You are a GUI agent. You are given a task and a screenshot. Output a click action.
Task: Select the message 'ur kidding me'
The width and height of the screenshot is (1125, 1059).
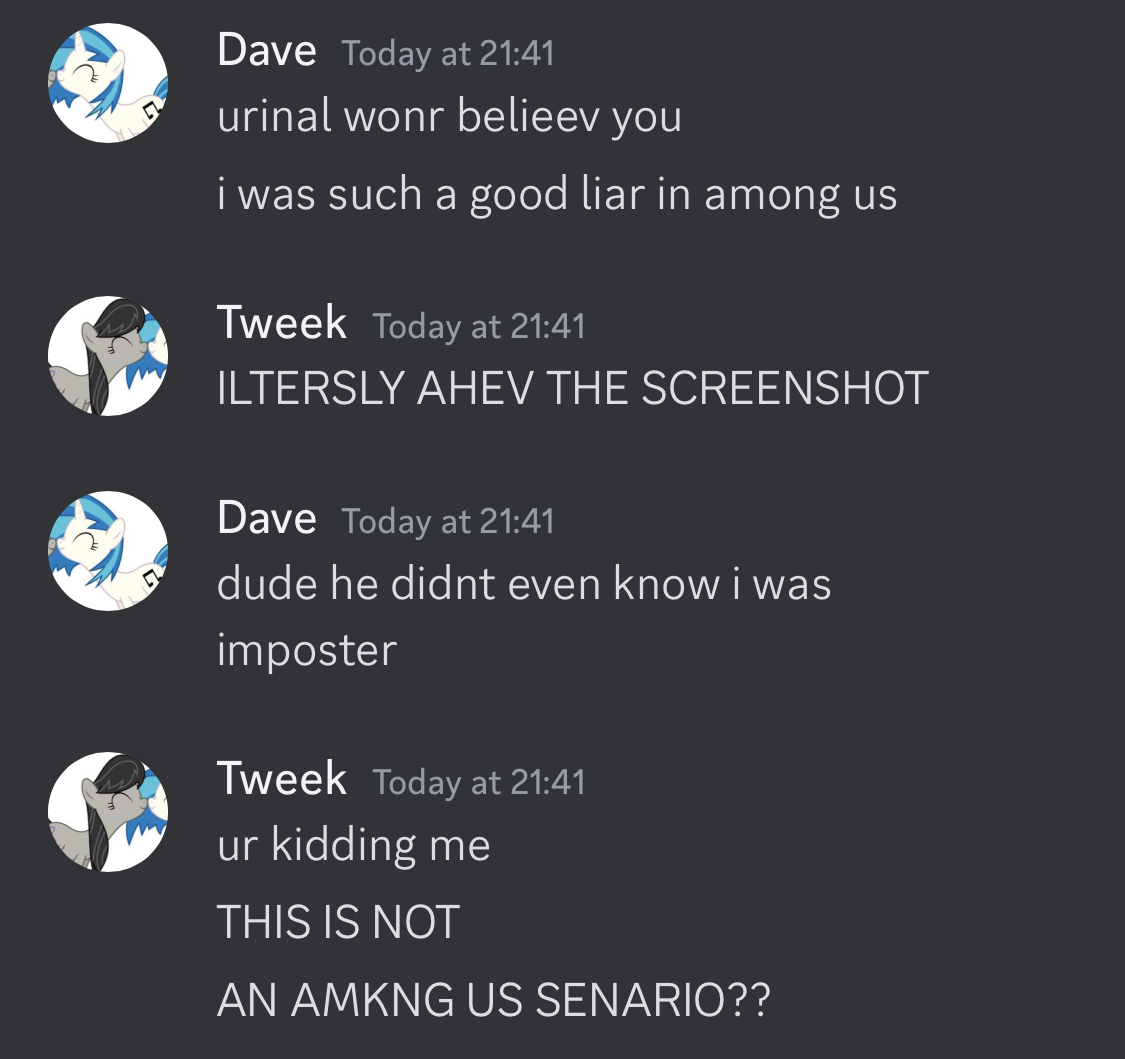354,845
